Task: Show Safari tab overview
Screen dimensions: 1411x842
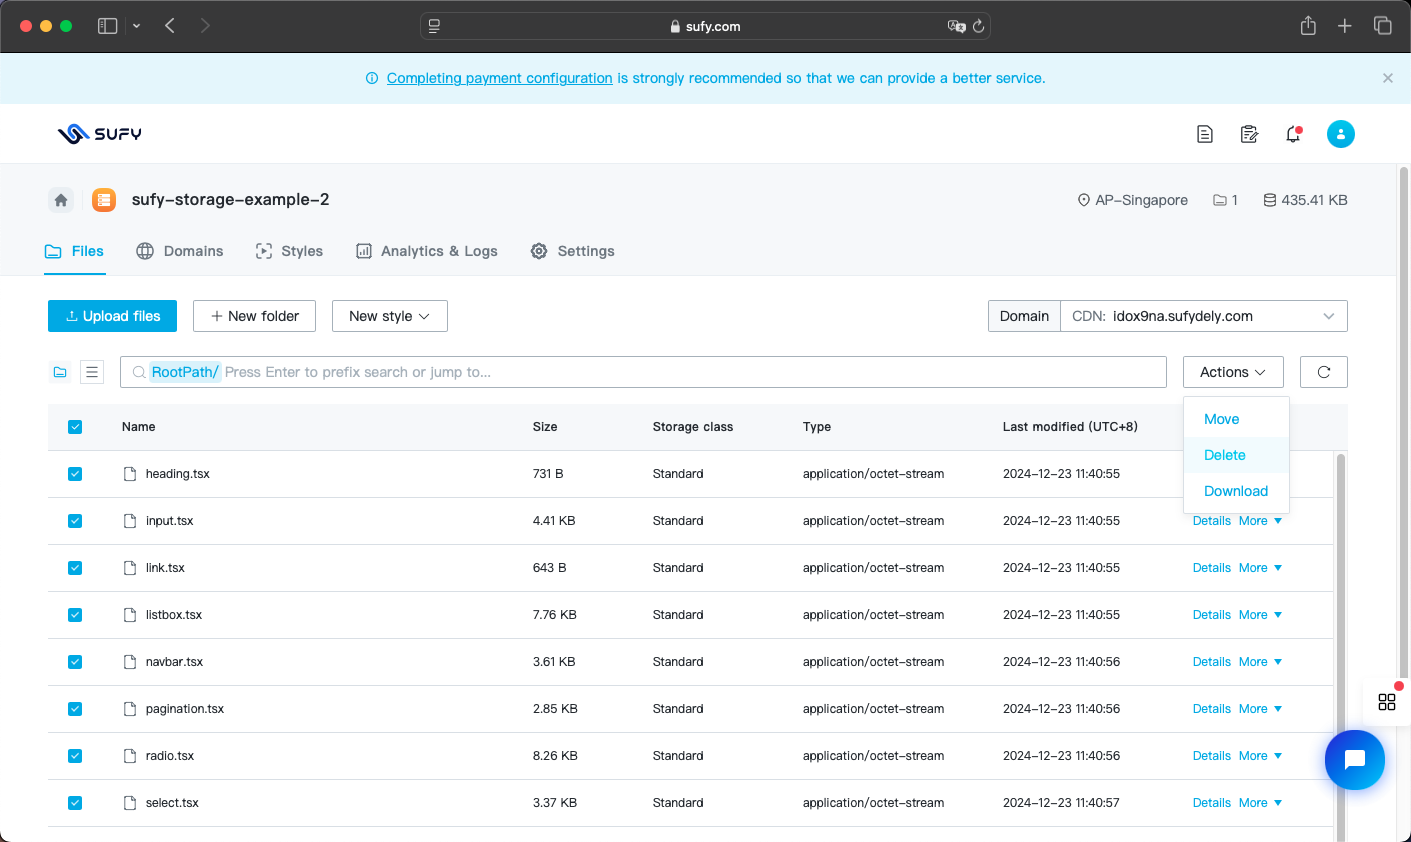Action: 1383,26
